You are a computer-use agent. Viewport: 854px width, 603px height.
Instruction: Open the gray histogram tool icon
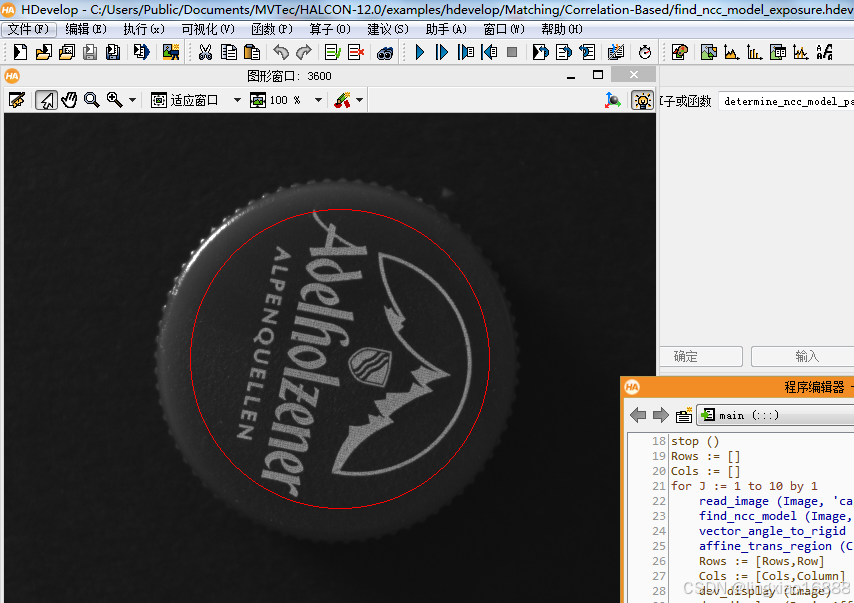(731, 52)
